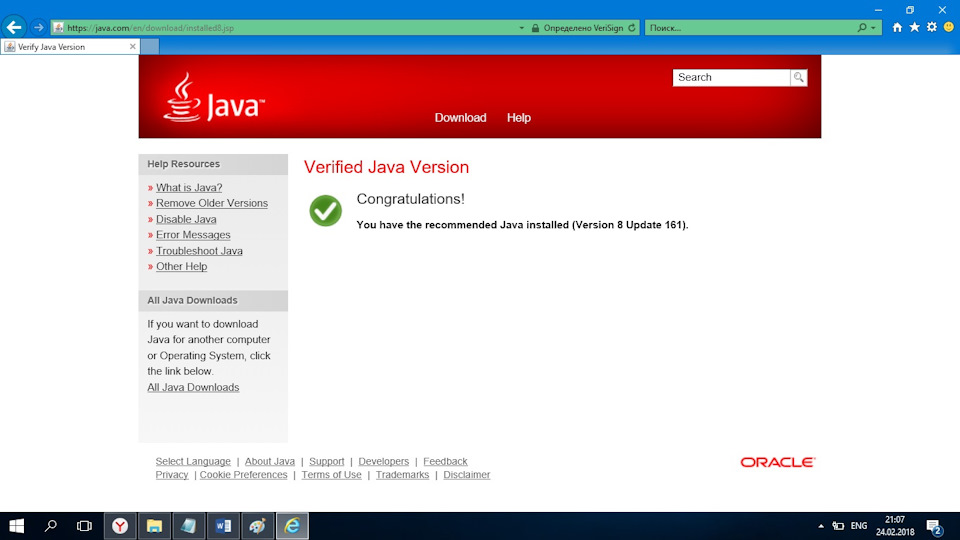Open the clock showing 21:07
The height and width of the screenshot is (540, 960).
pyautogui.click(x=894, y=526)
